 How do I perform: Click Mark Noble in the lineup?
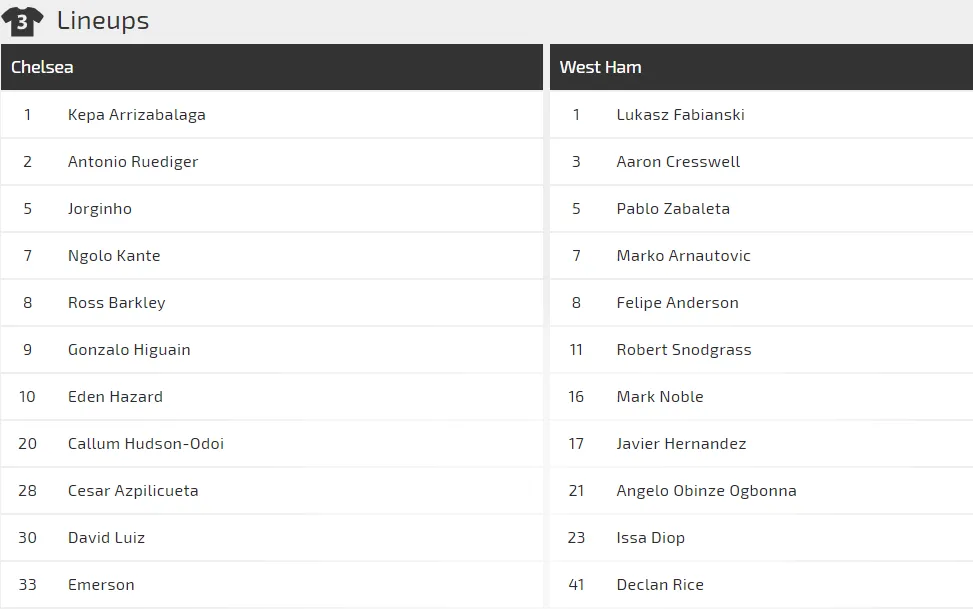pyautogui.click(x=659, y=397)
